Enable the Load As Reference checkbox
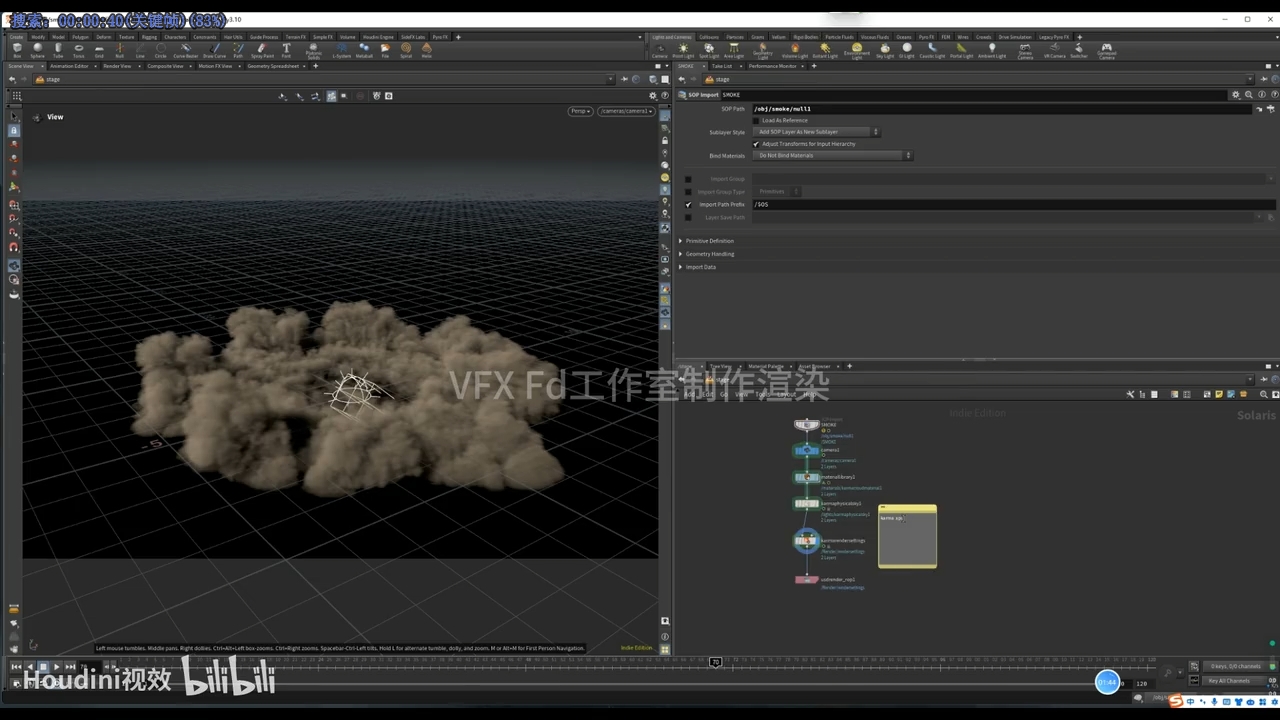The image size is (1280, 720). pyautogui.click(x=757, y=120)
